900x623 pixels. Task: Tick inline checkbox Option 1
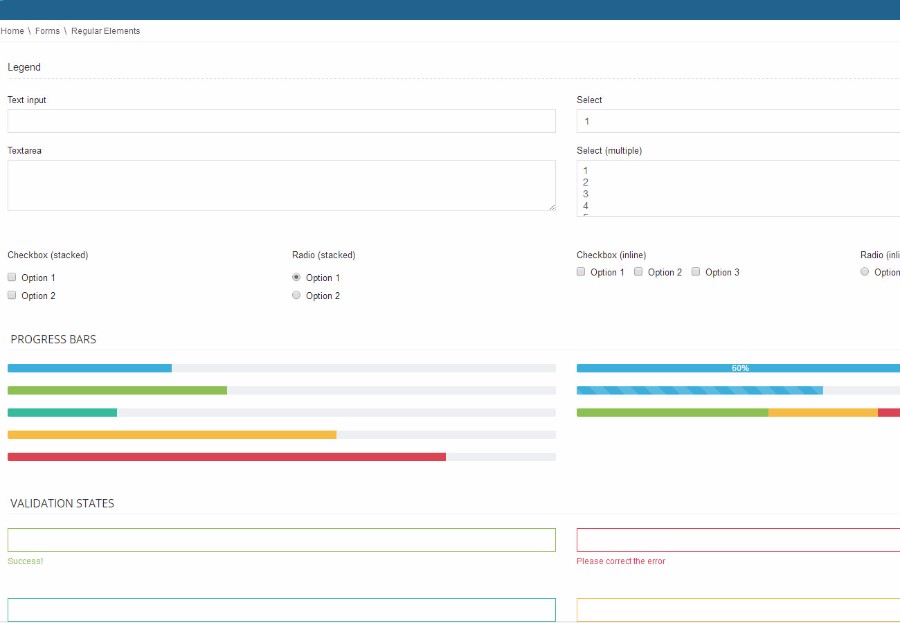coord(581,272)
